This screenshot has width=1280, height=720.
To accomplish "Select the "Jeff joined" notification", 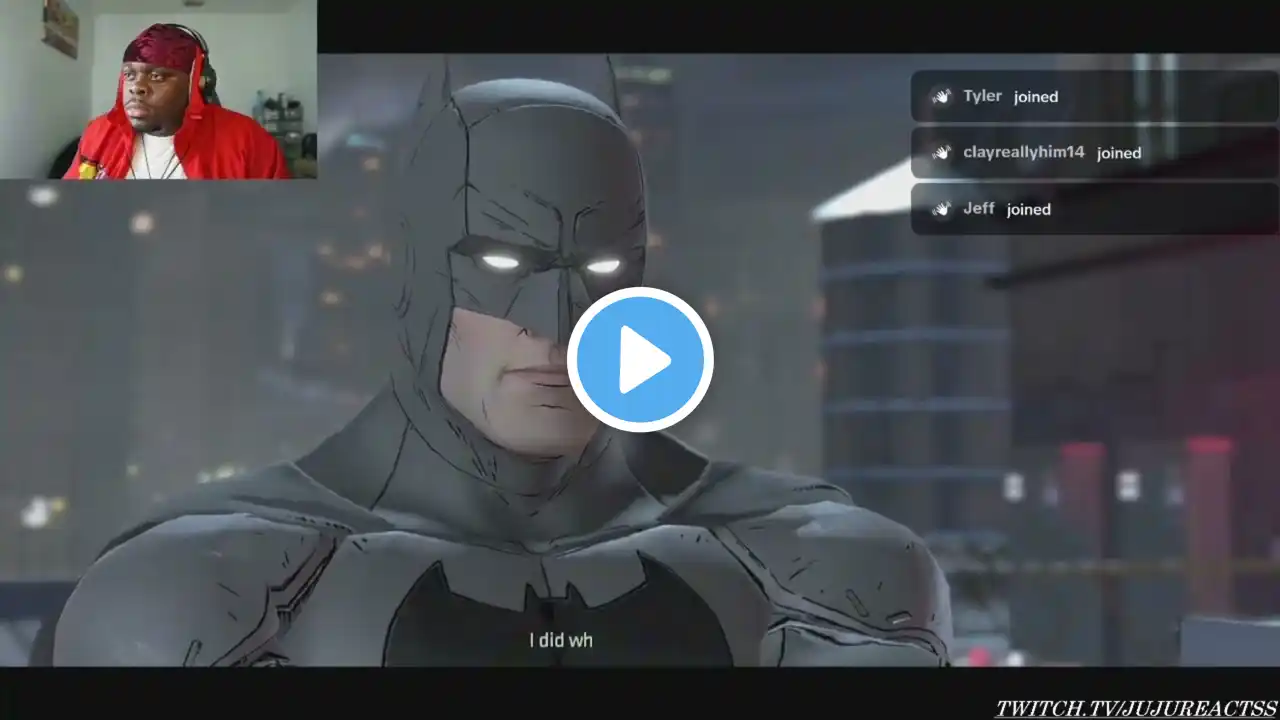I will [x=1095, y=209].
